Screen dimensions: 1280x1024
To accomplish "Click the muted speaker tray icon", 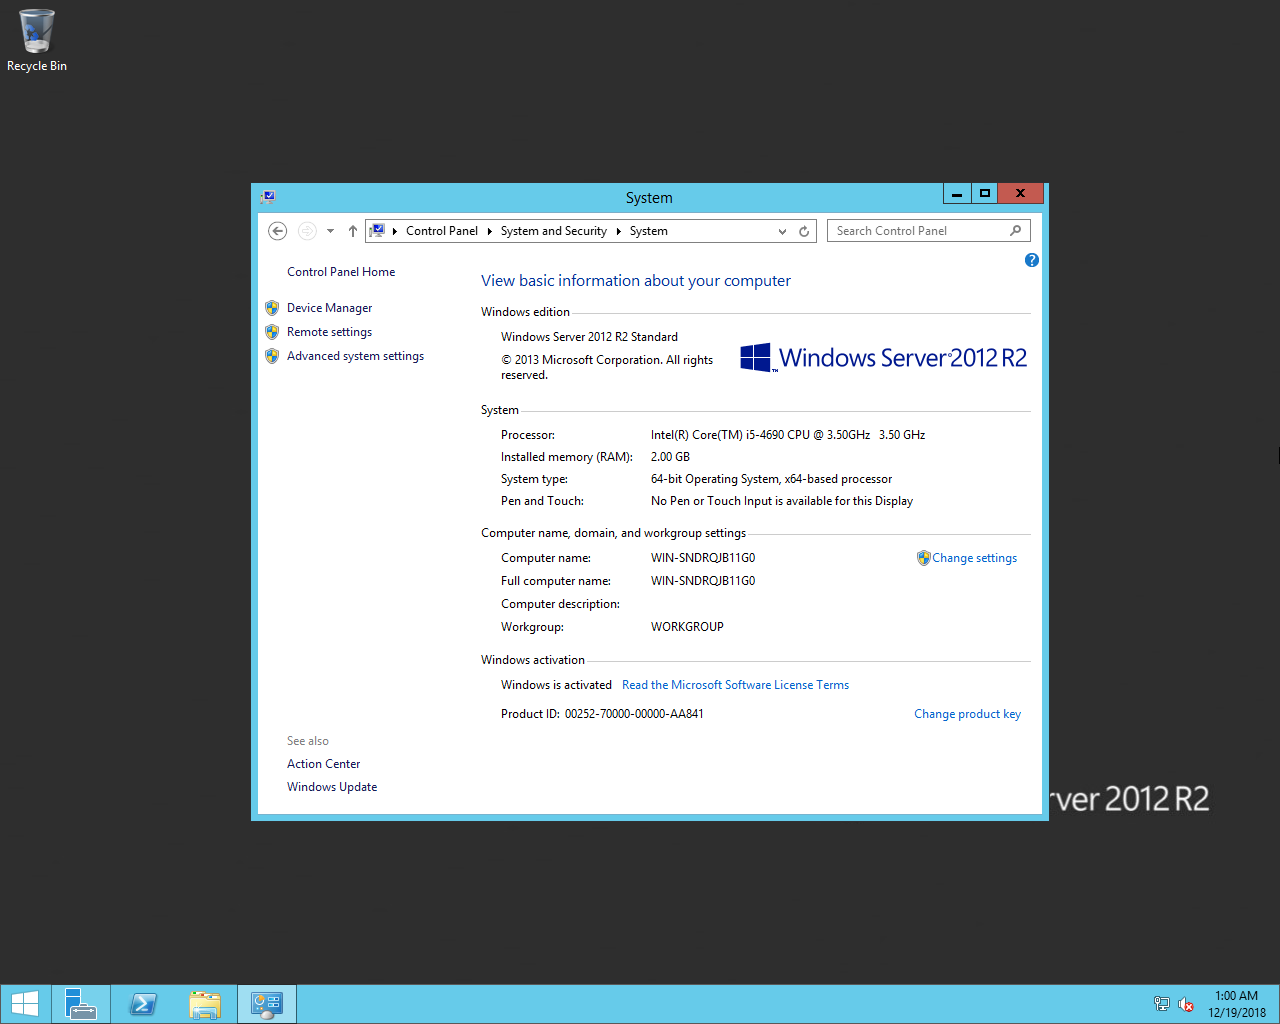I will (1186, 1004).
